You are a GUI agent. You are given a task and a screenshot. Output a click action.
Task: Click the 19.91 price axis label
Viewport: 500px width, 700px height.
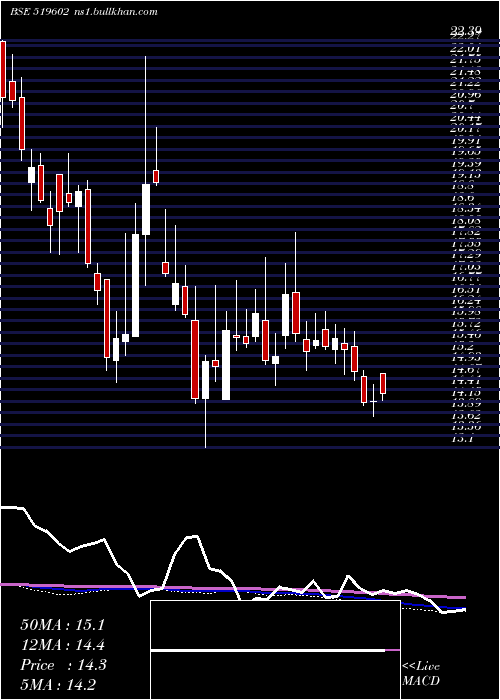point(465,142)
